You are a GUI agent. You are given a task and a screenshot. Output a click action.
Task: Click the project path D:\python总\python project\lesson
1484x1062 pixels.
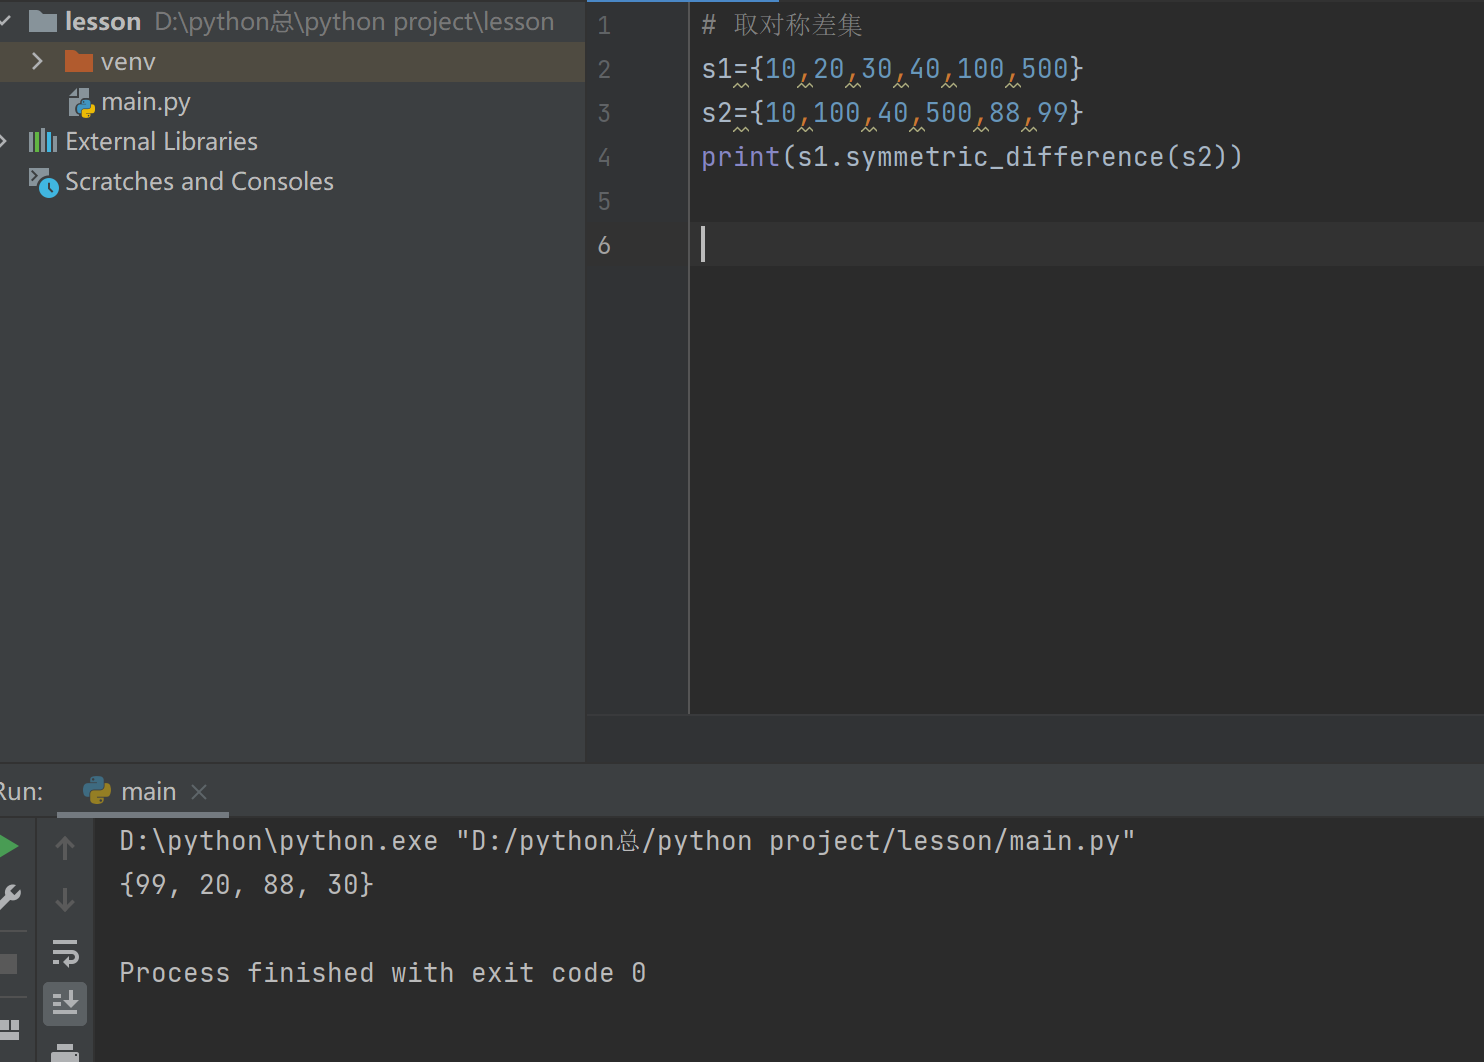(354, 21)
